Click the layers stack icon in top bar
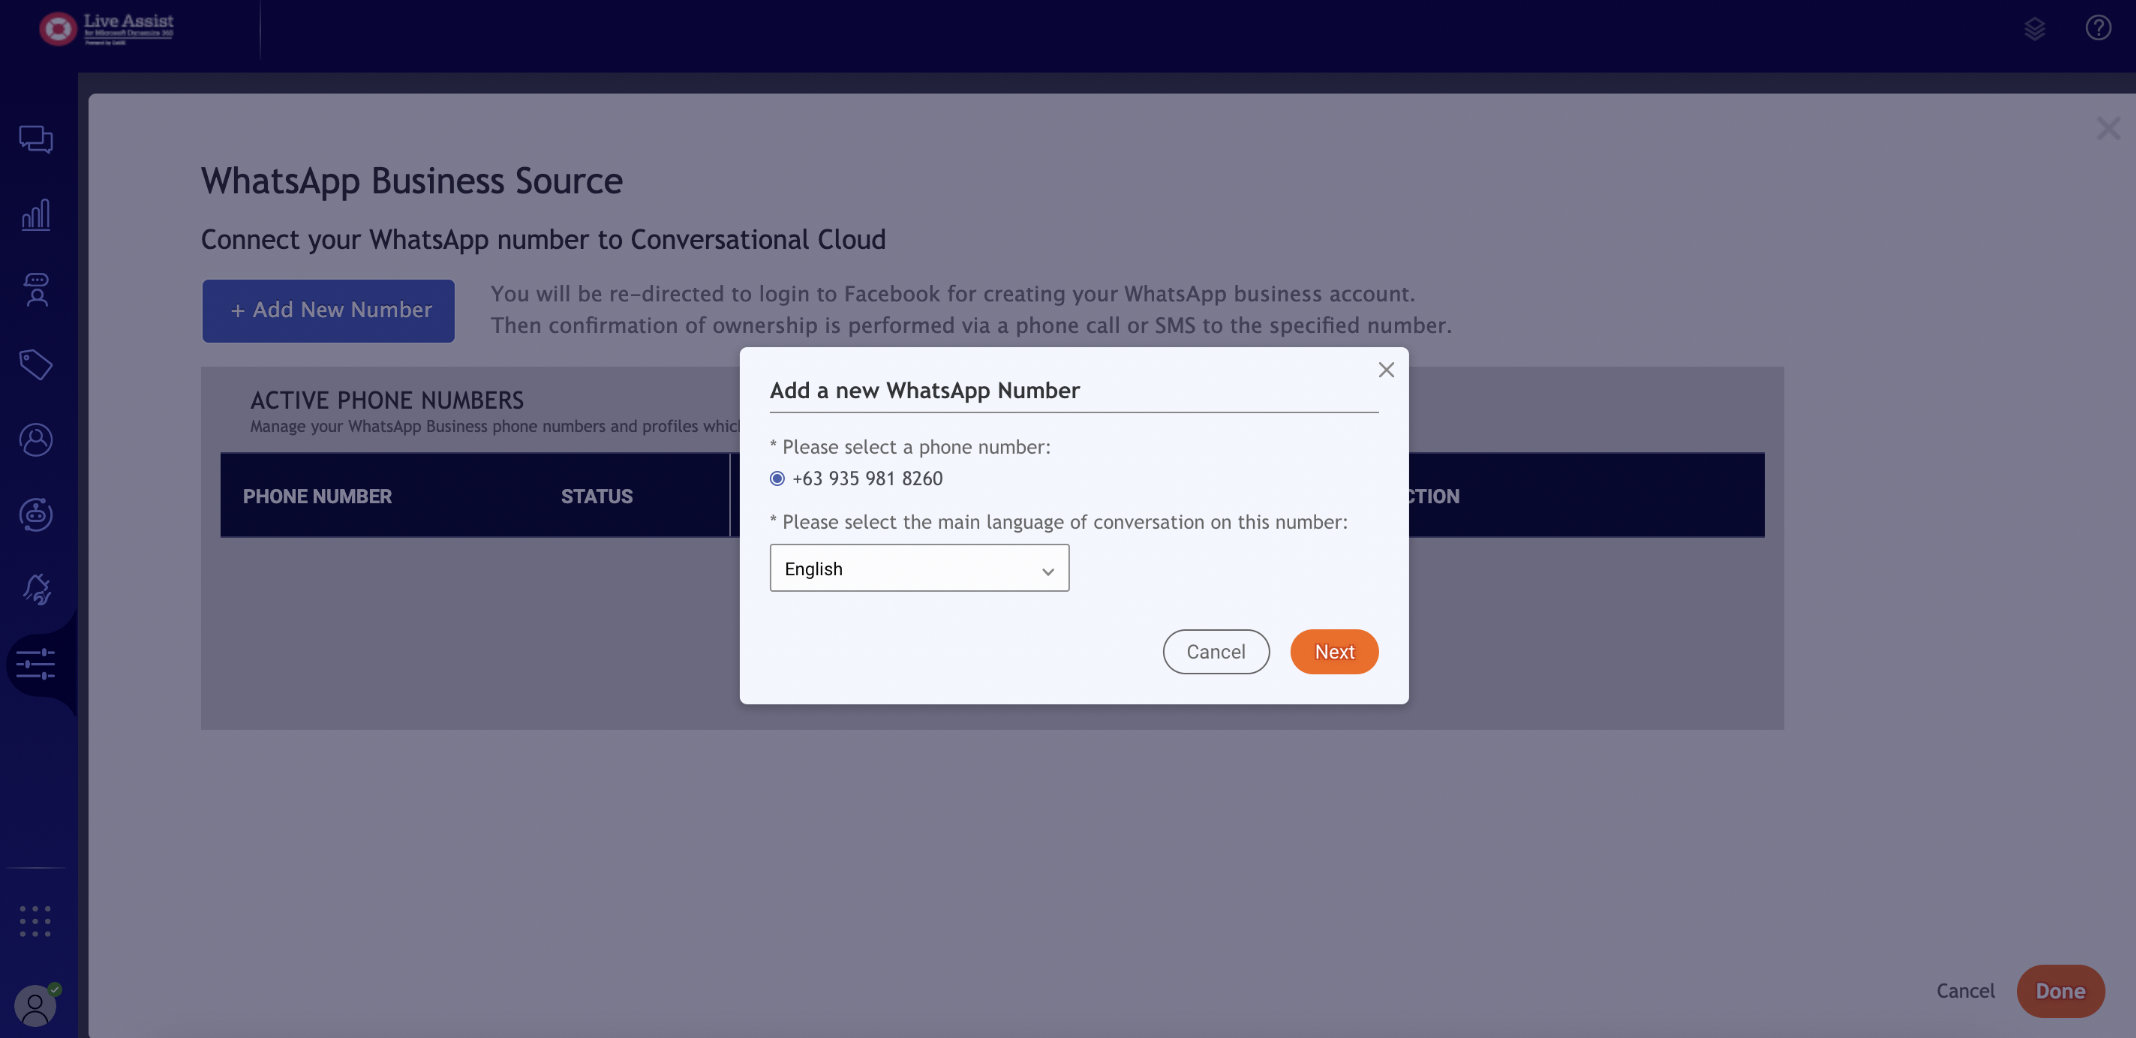Screen dimensions: 2136x1038 point(2034,28)
